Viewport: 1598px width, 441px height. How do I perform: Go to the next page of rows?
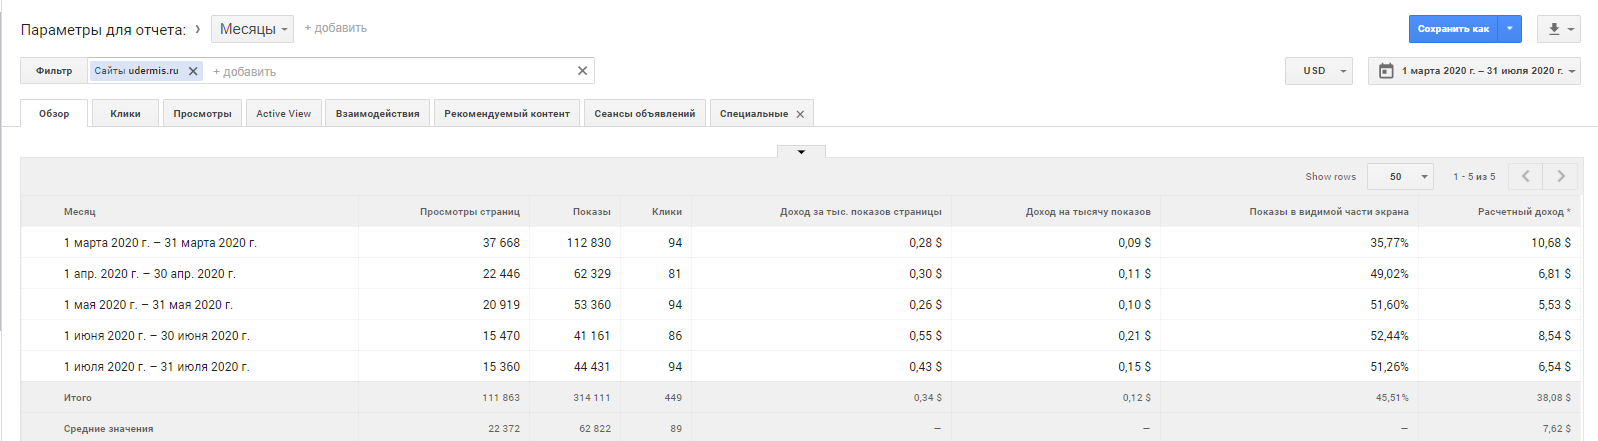pyautogui.click(x=1560, y=176)
